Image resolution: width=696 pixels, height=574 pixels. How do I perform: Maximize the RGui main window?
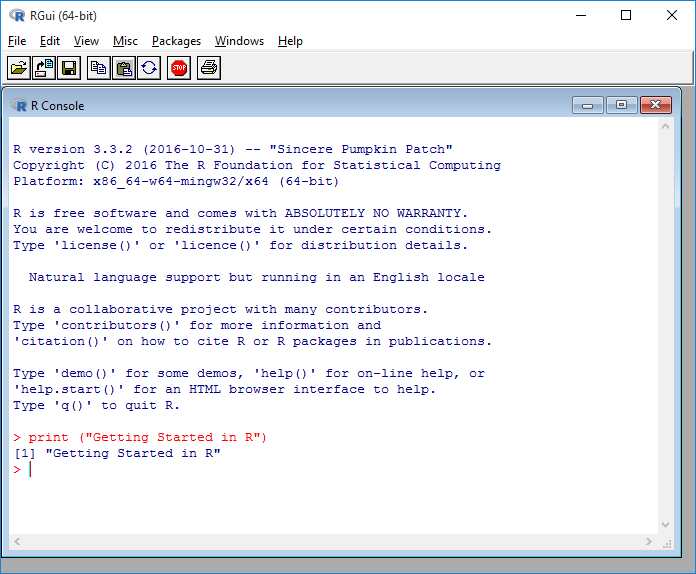pos(626,16)
